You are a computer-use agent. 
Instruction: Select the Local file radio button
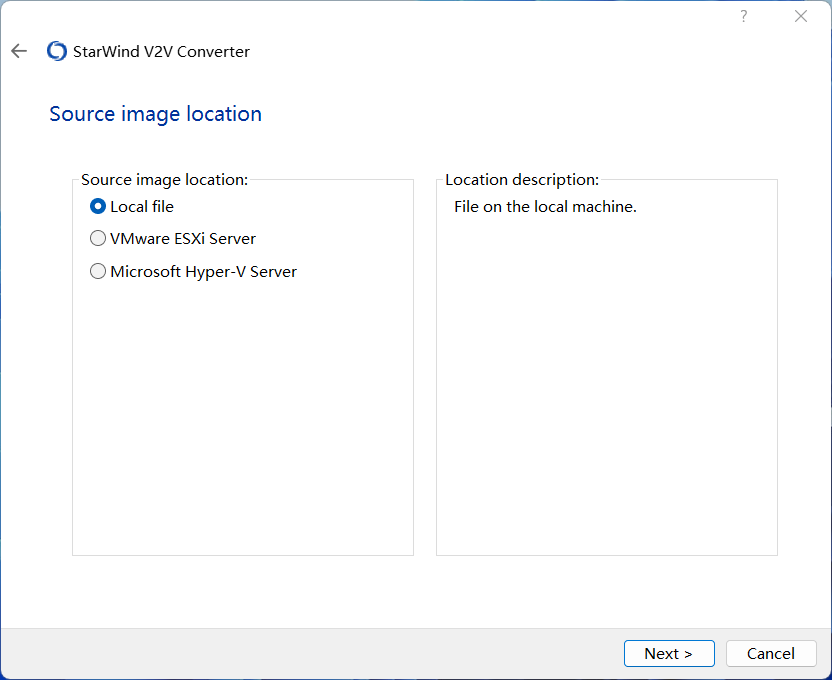98,207
